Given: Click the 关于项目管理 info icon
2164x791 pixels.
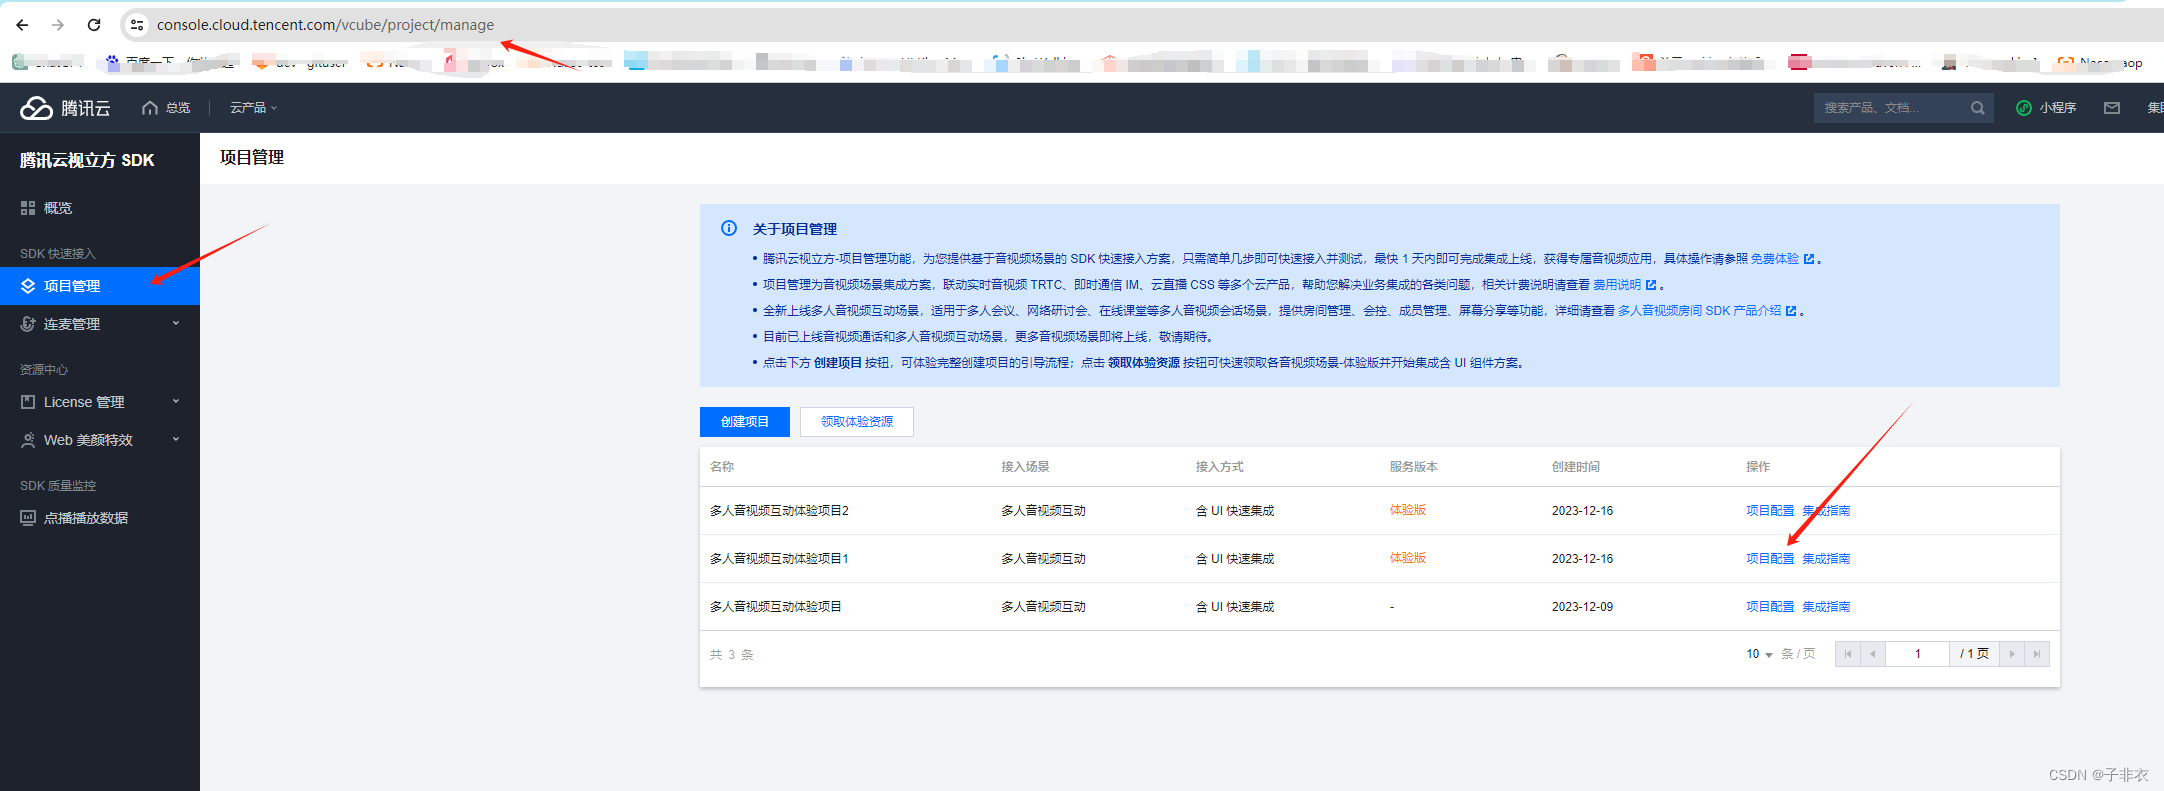Looking at the screenshot, I should (729, 229).
